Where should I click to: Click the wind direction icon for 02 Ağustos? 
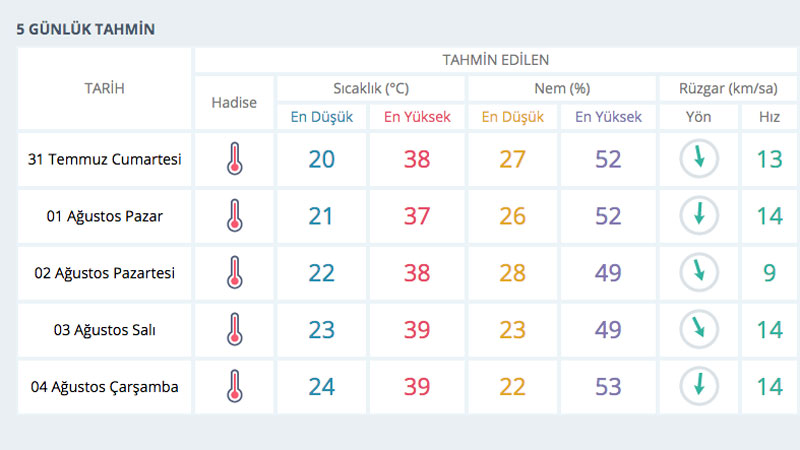[699, 272]
